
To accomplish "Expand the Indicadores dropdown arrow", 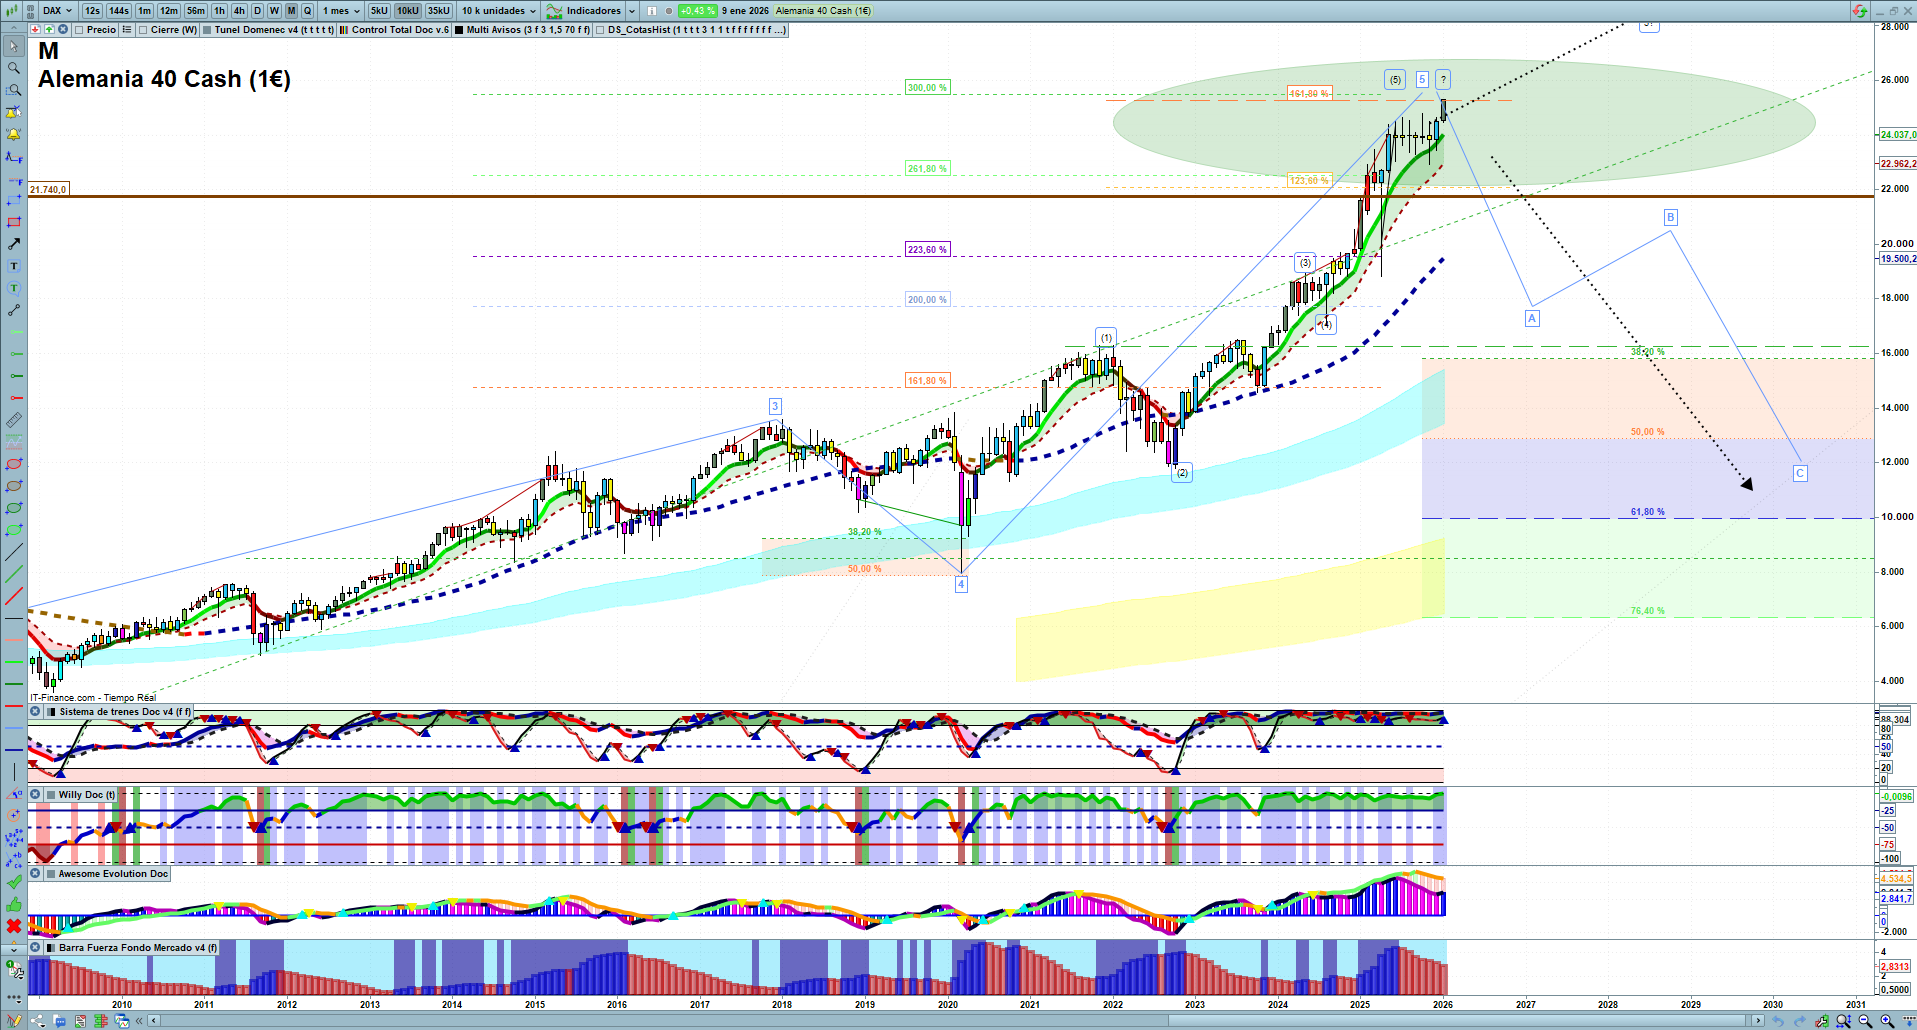I will [632, 11].
